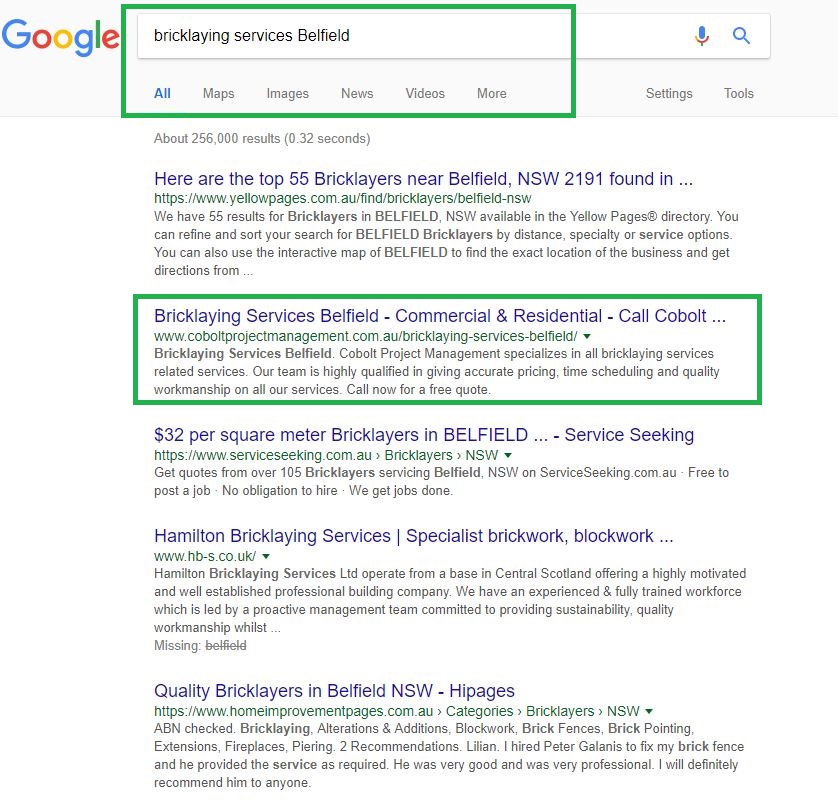Click the coboltprojectmanagement.com.au URL
Screen dimensions: 838x801
366,336
